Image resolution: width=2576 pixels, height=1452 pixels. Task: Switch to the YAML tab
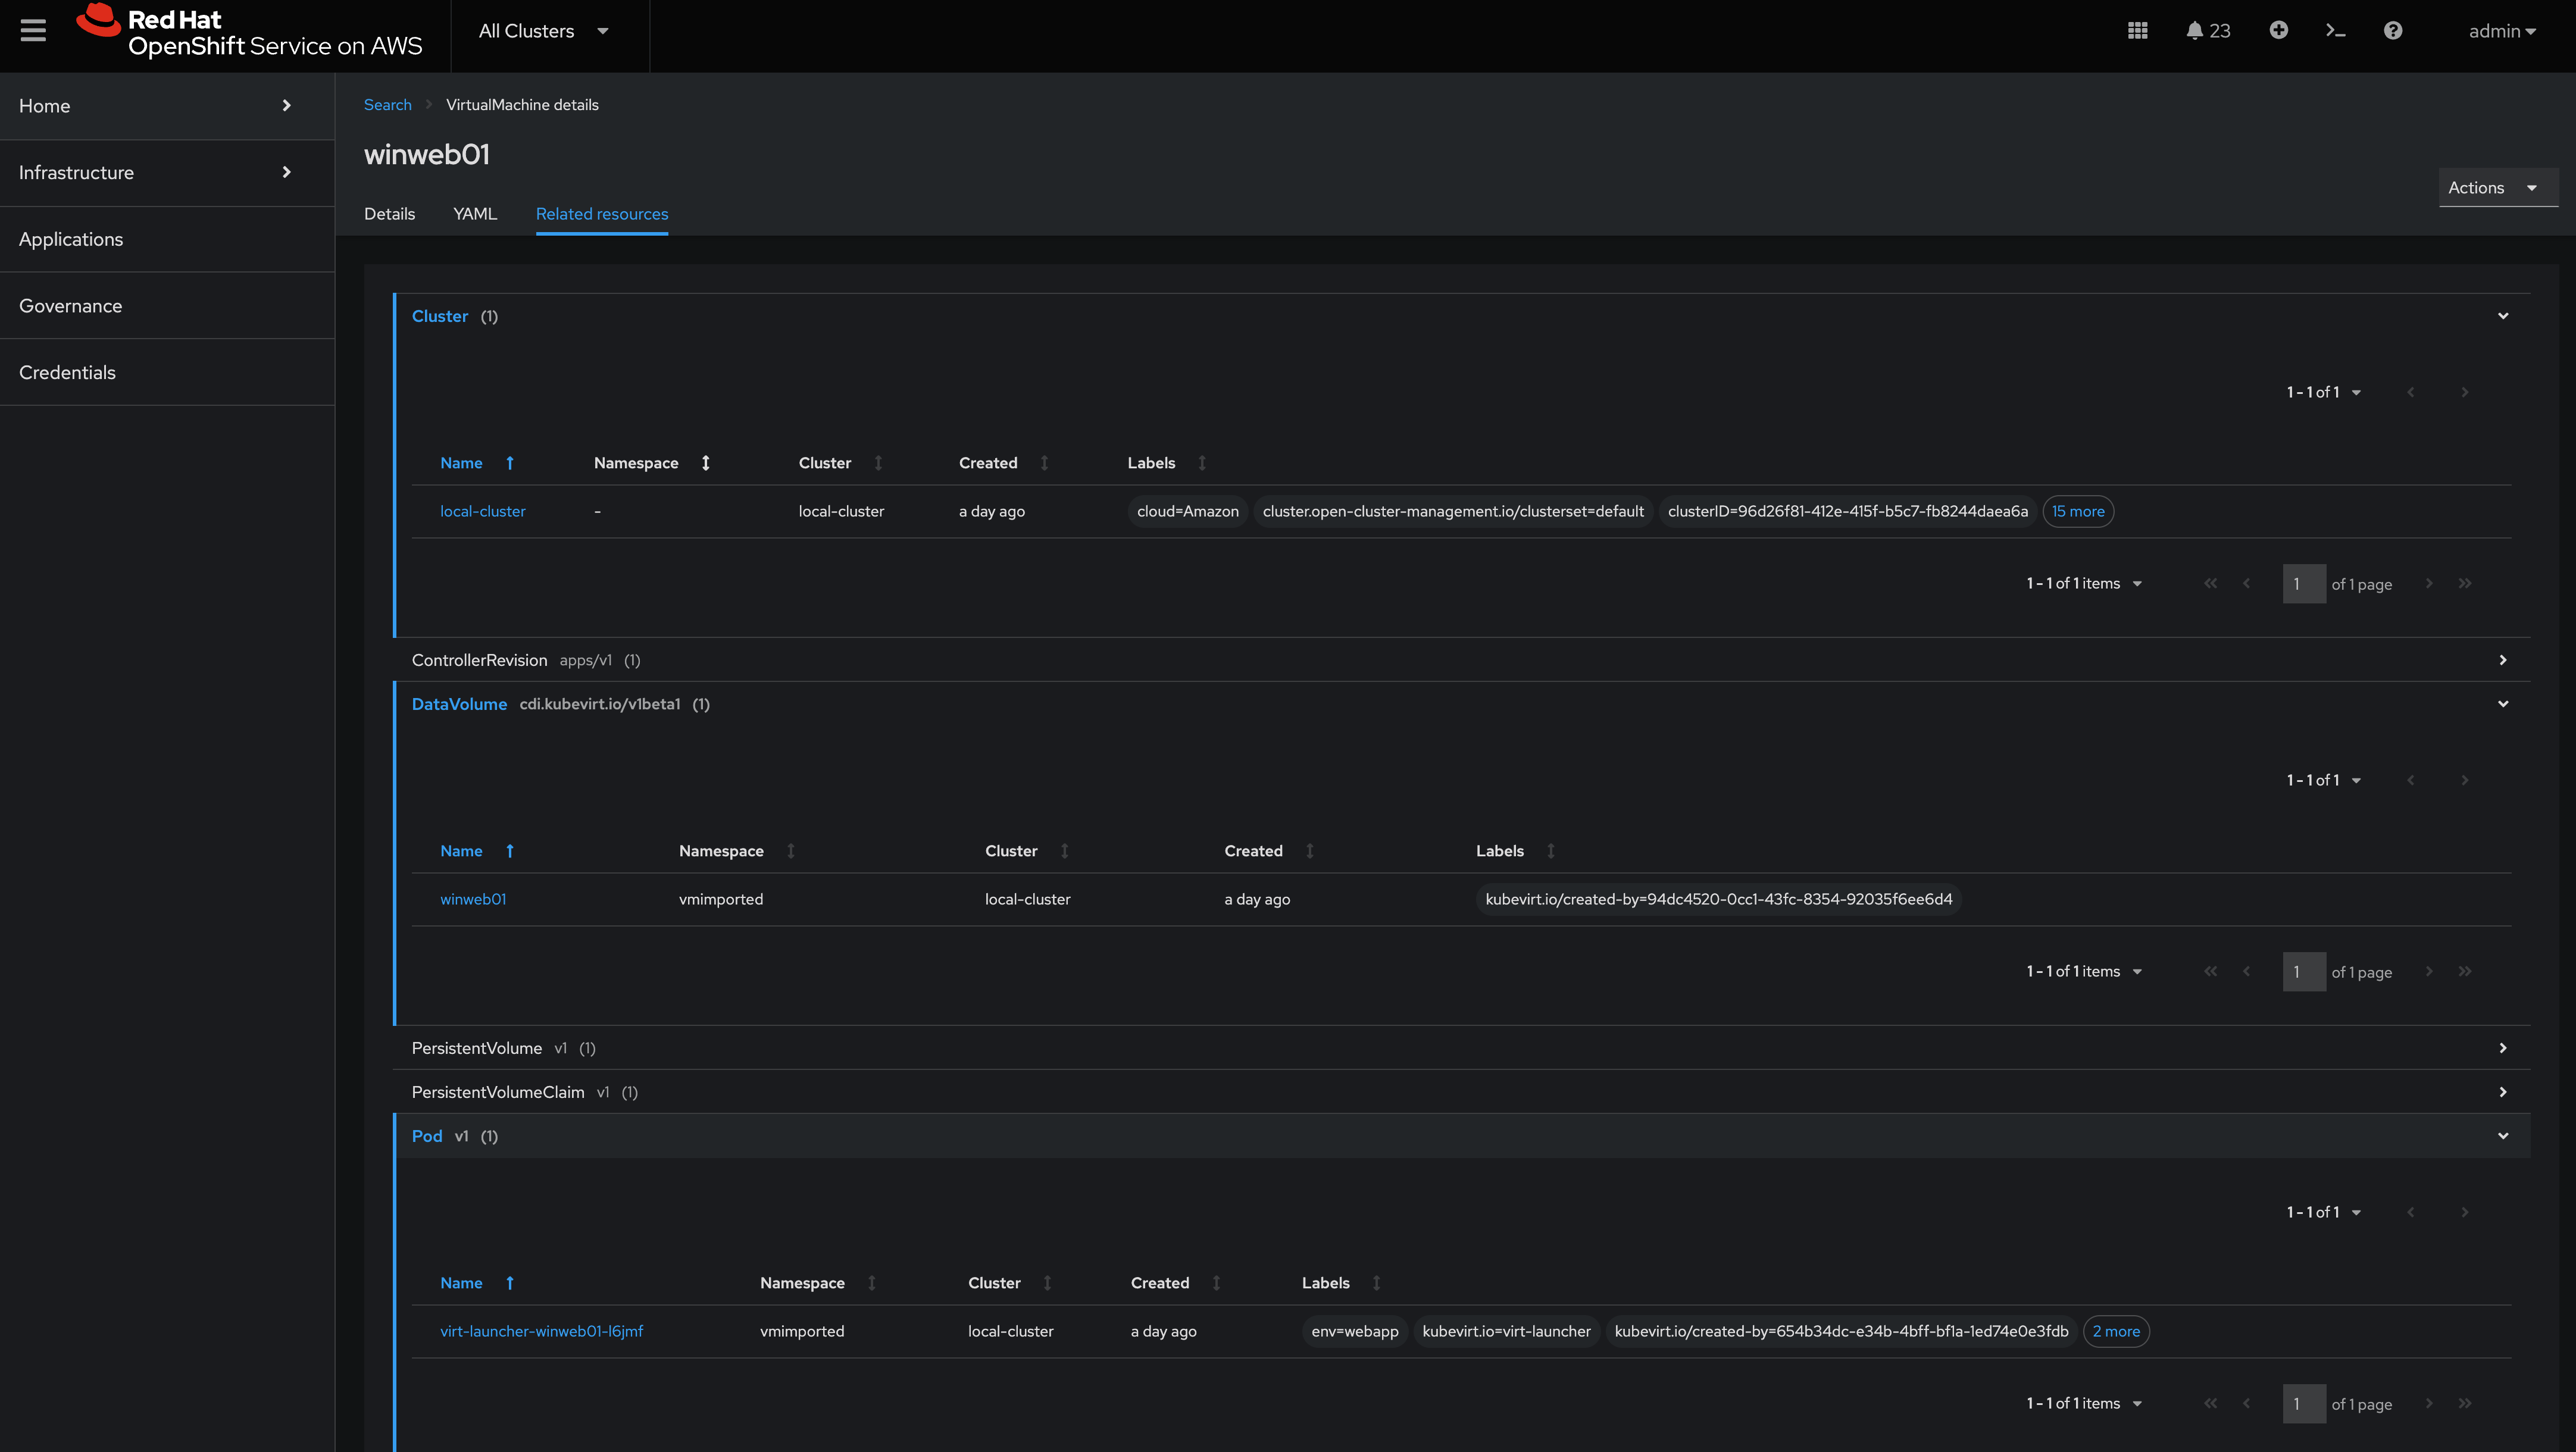[475, 214]
